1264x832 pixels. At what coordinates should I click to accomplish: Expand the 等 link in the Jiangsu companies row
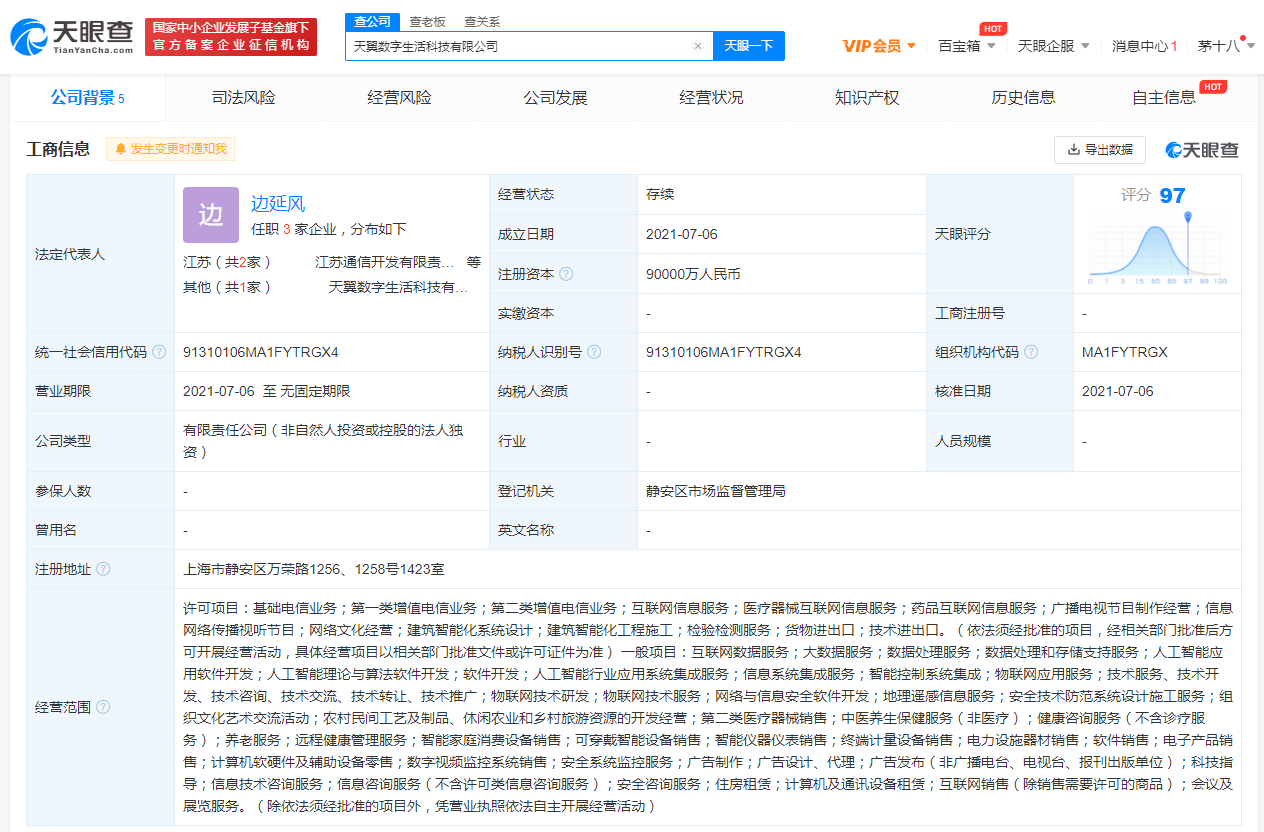pos(474,262)
